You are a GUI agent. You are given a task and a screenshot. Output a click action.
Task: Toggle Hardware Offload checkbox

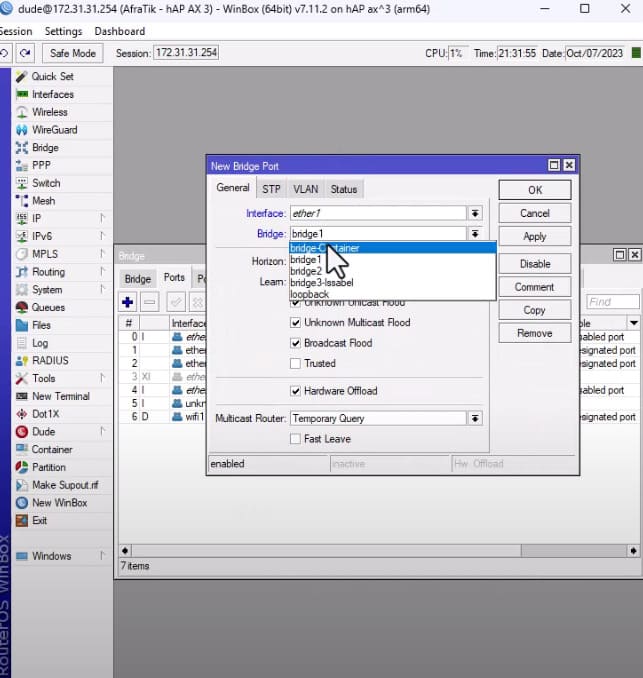point(295,391)
